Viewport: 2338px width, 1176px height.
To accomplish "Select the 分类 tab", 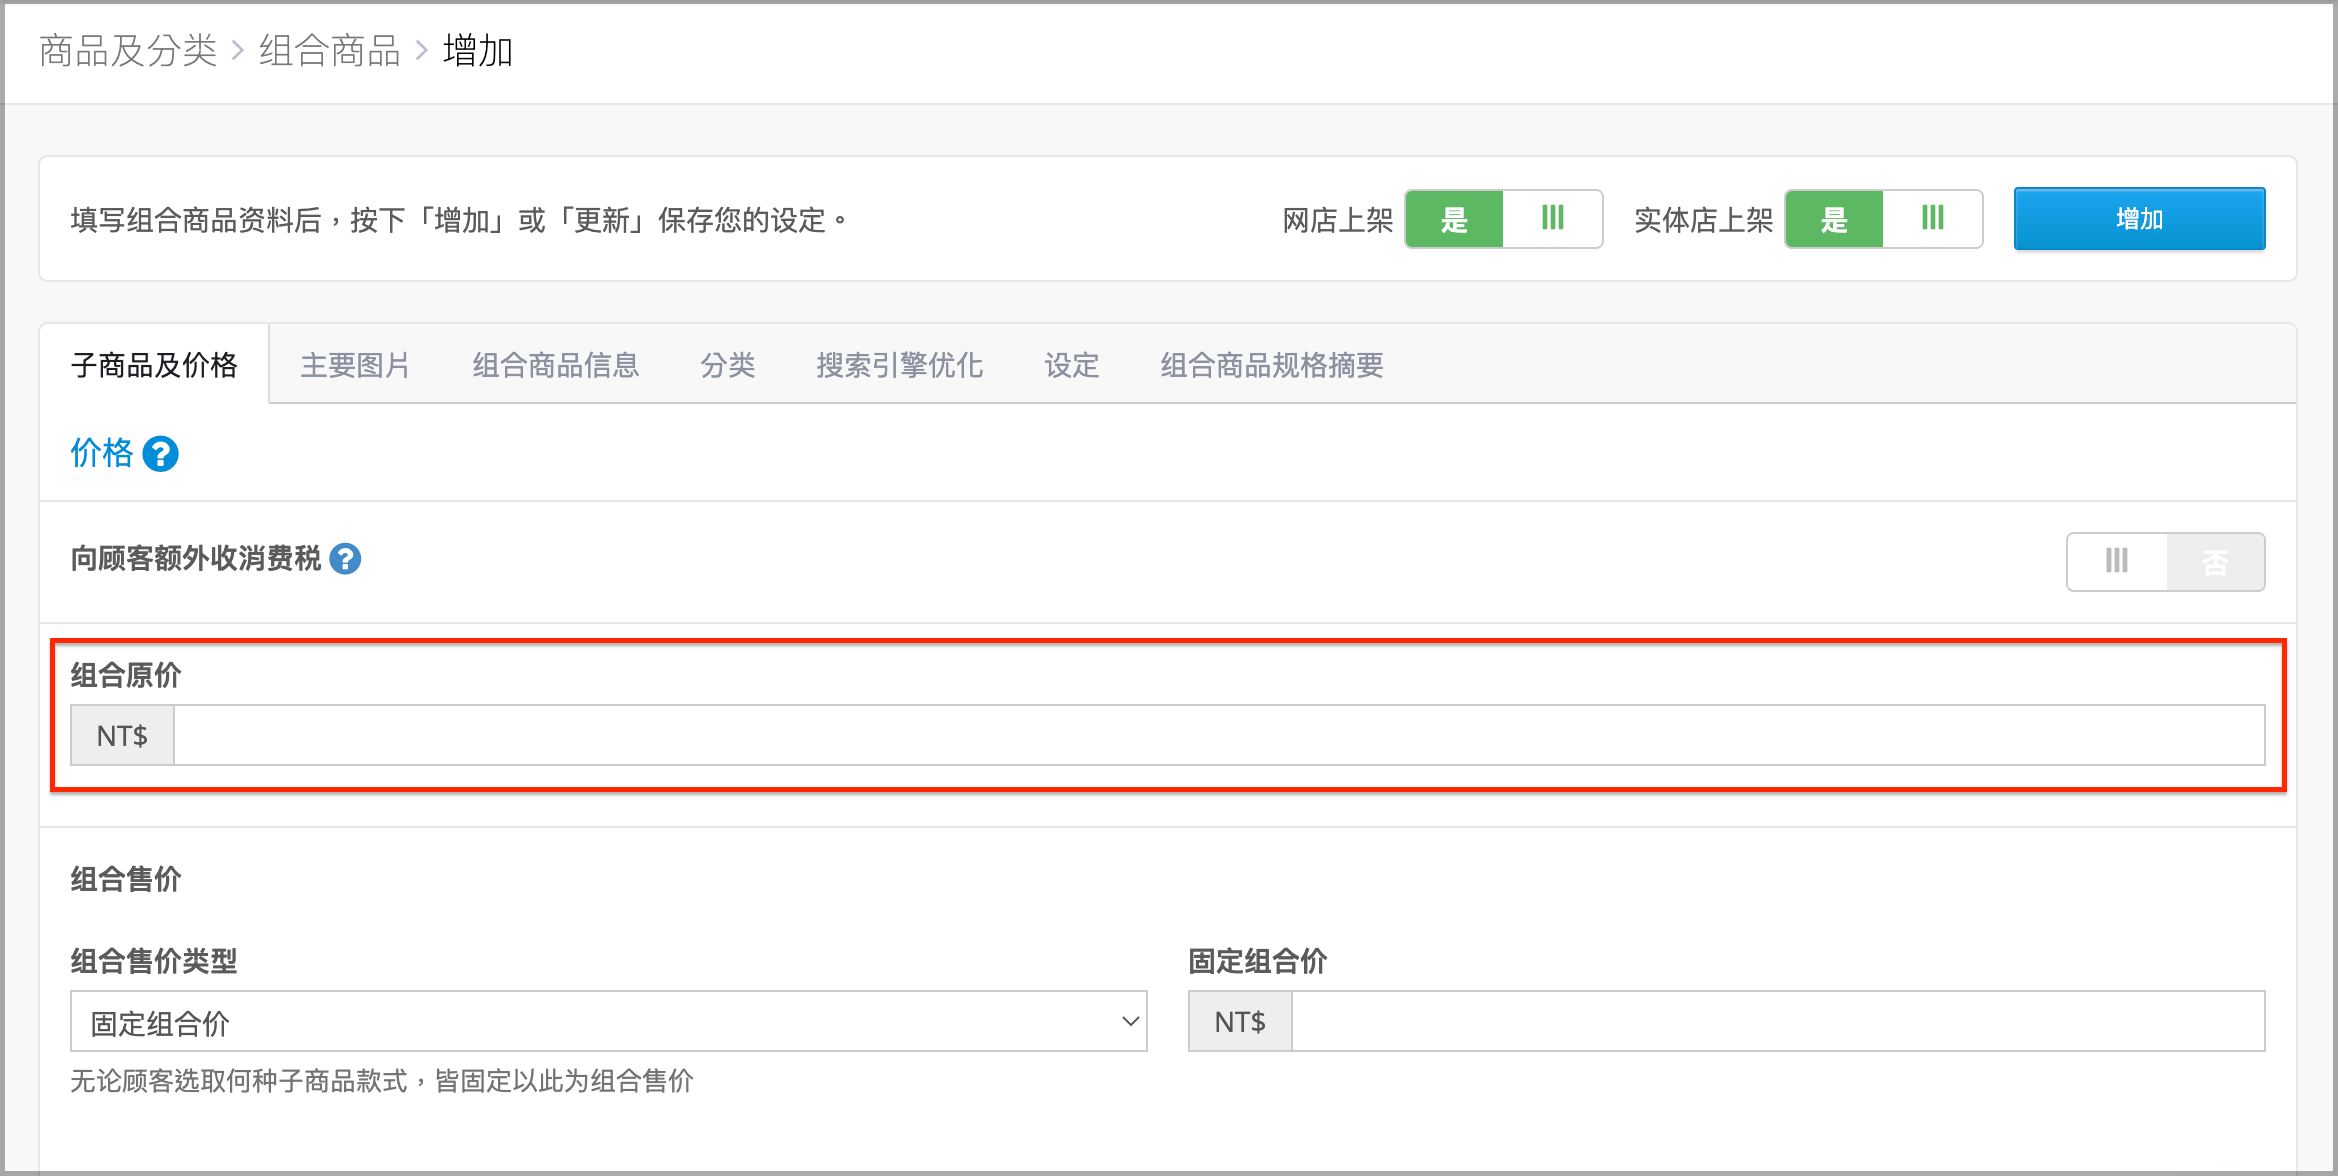I will pyautogui.click(x=727, y=365).
